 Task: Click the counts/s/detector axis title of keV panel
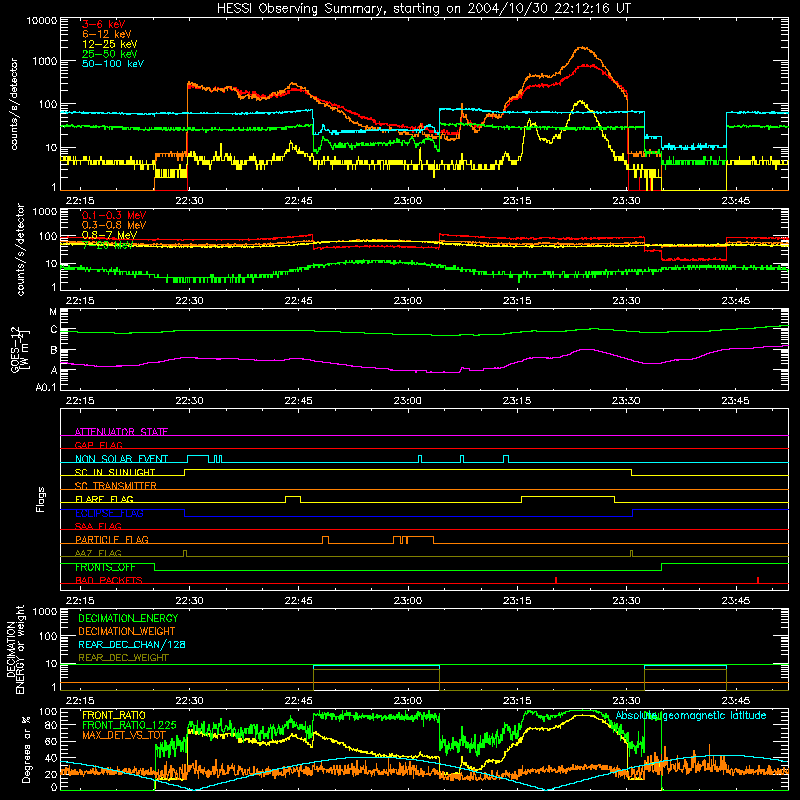tap(14, 104)
